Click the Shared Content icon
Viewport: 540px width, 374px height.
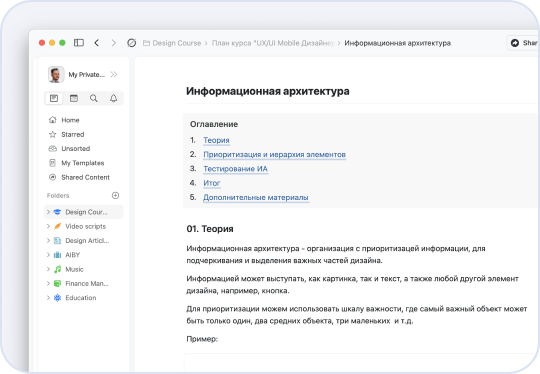(x=52, y=177)
